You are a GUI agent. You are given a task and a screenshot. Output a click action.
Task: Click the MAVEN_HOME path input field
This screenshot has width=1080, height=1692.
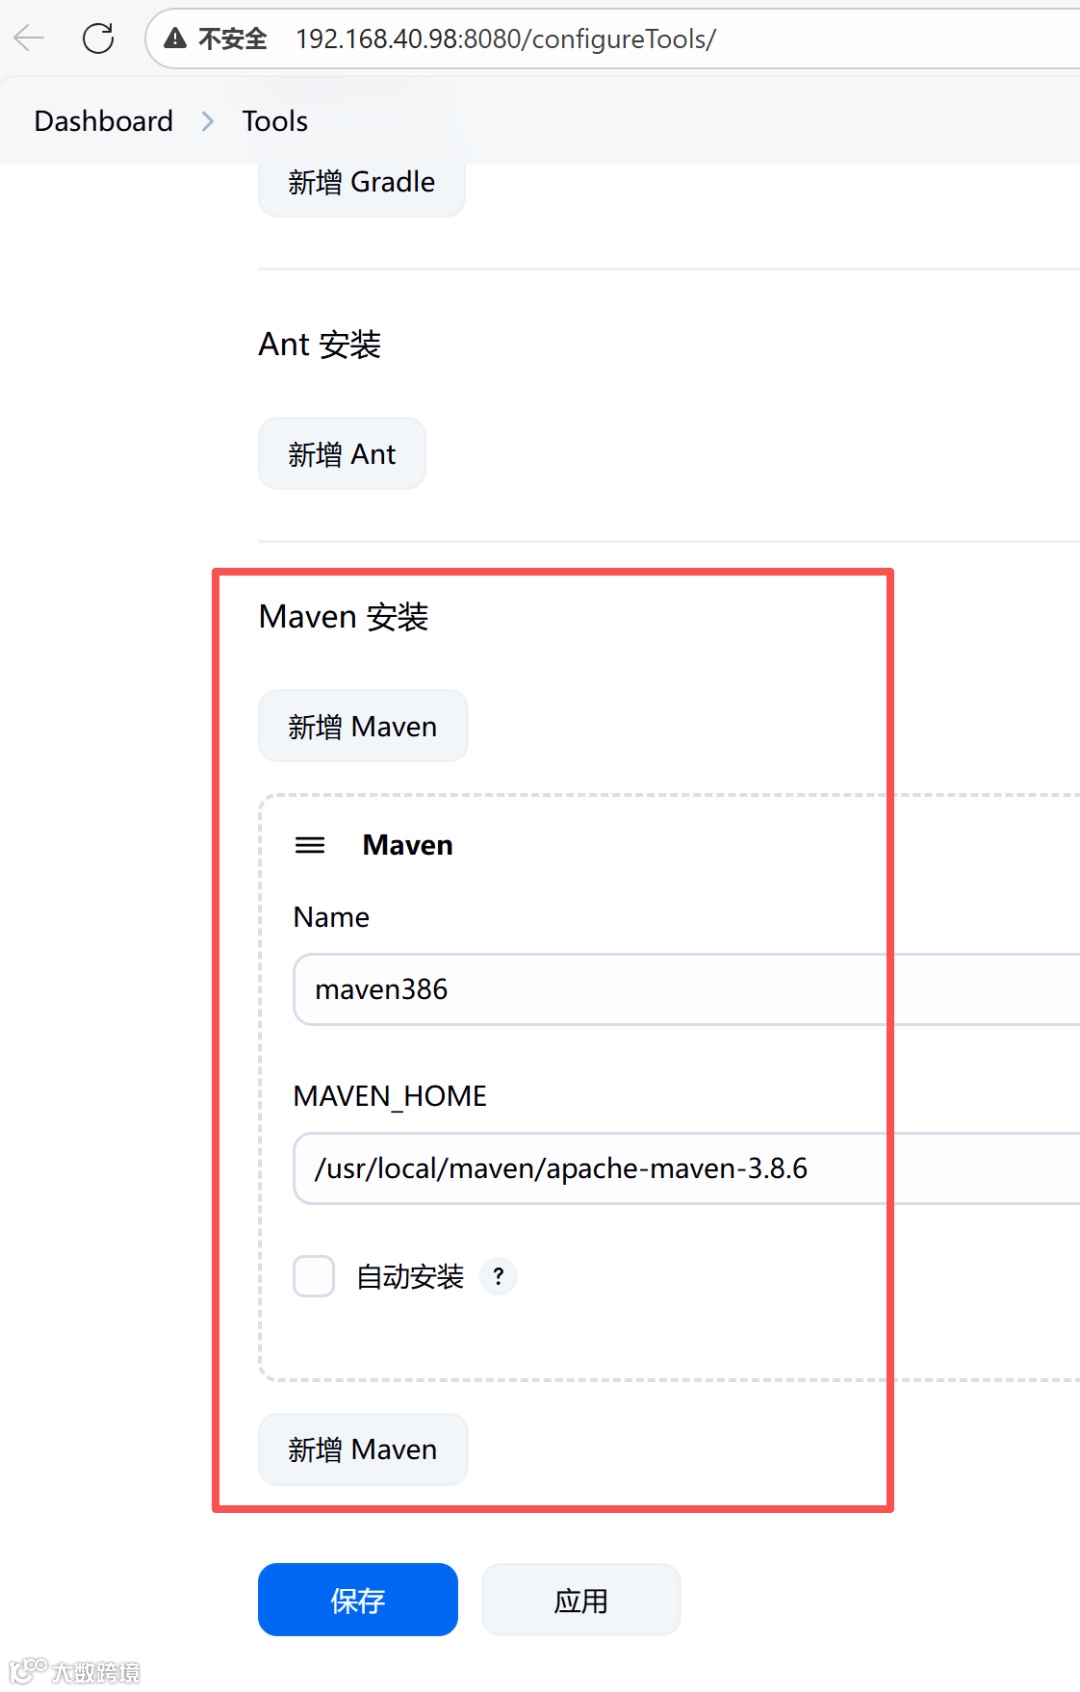point(686,1168)
